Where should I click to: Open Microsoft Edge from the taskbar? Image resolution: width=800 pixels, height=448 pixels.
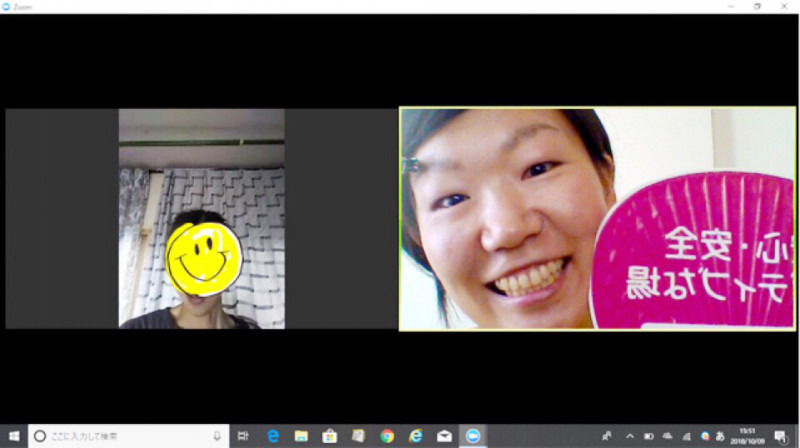pyautogui.click(x=272, y=436)
